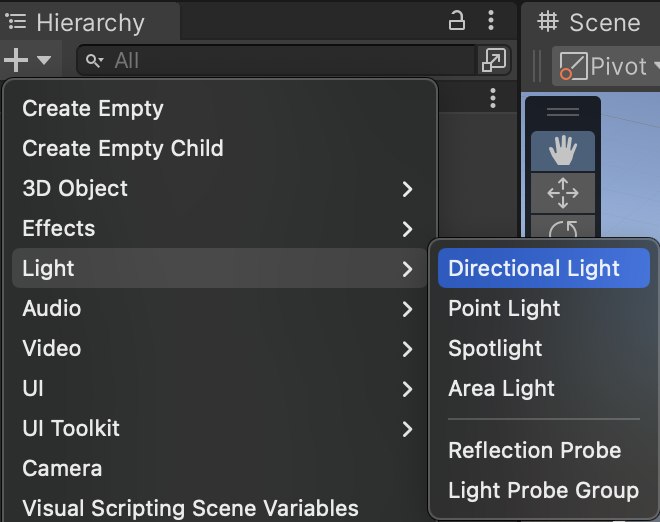
Task: Click the Hierarchy panel lock icon
Action: tap(457, 21)
